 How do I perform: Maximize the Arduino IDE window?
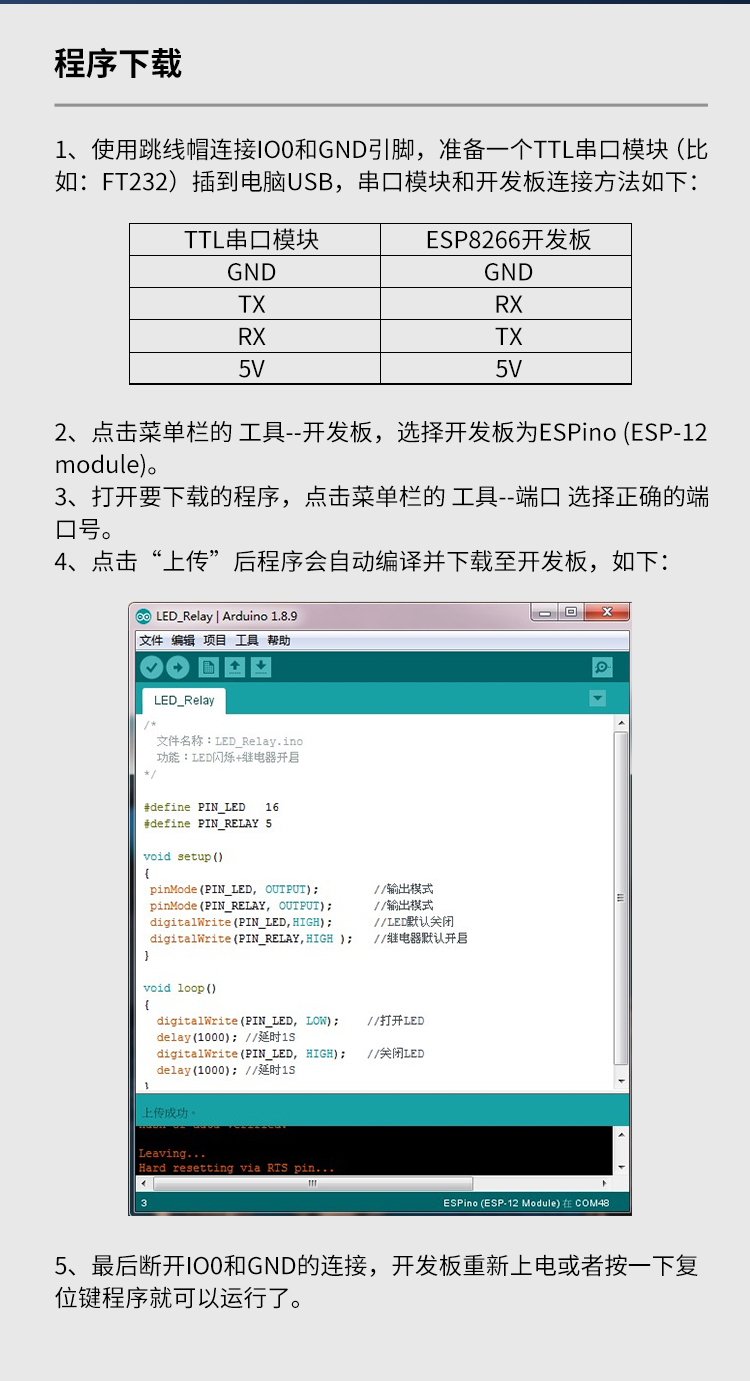coord(570,613)
